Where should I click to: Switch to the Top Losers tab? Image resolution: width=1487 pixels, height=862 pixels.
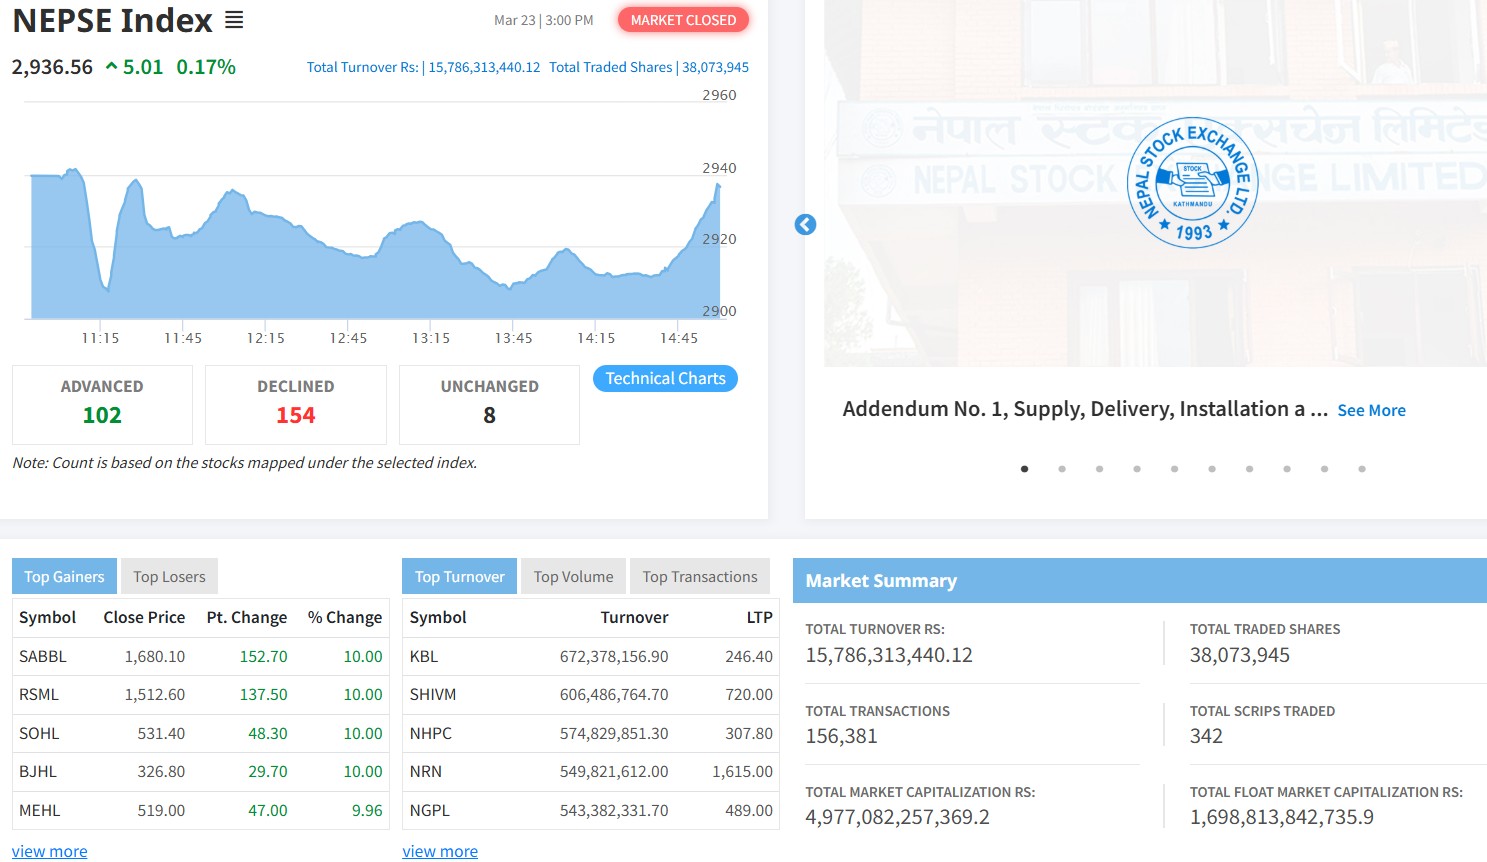tap(169, 577)
